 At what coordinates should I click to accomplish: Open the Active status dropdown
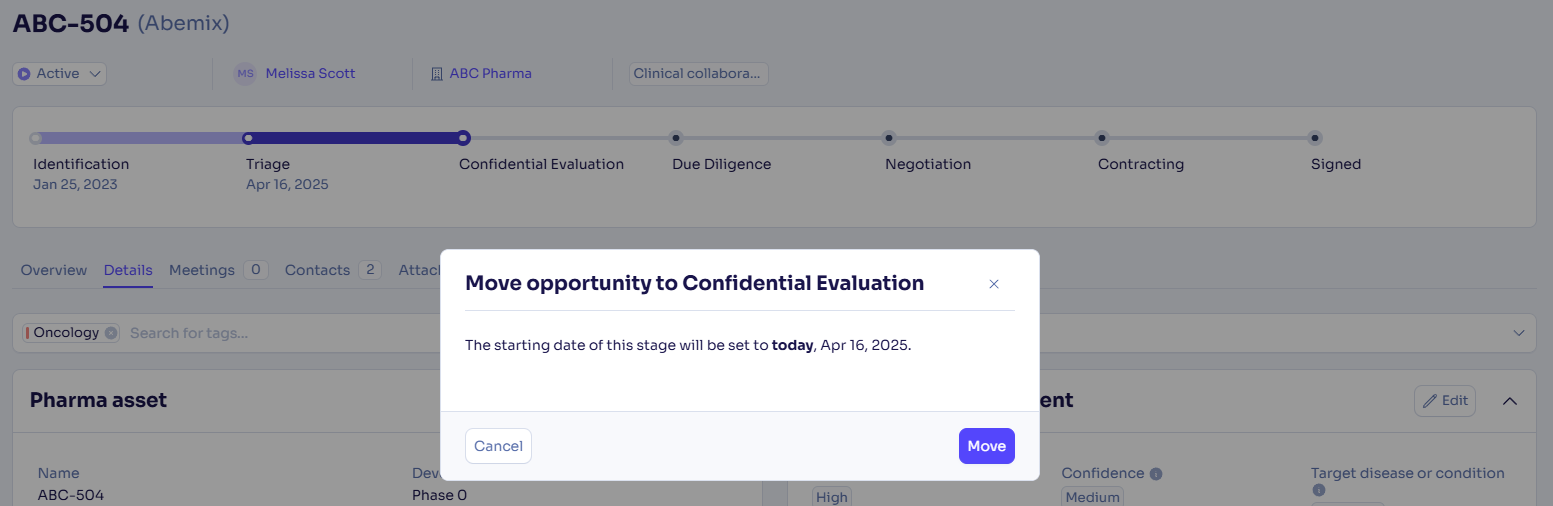(60, 74)
